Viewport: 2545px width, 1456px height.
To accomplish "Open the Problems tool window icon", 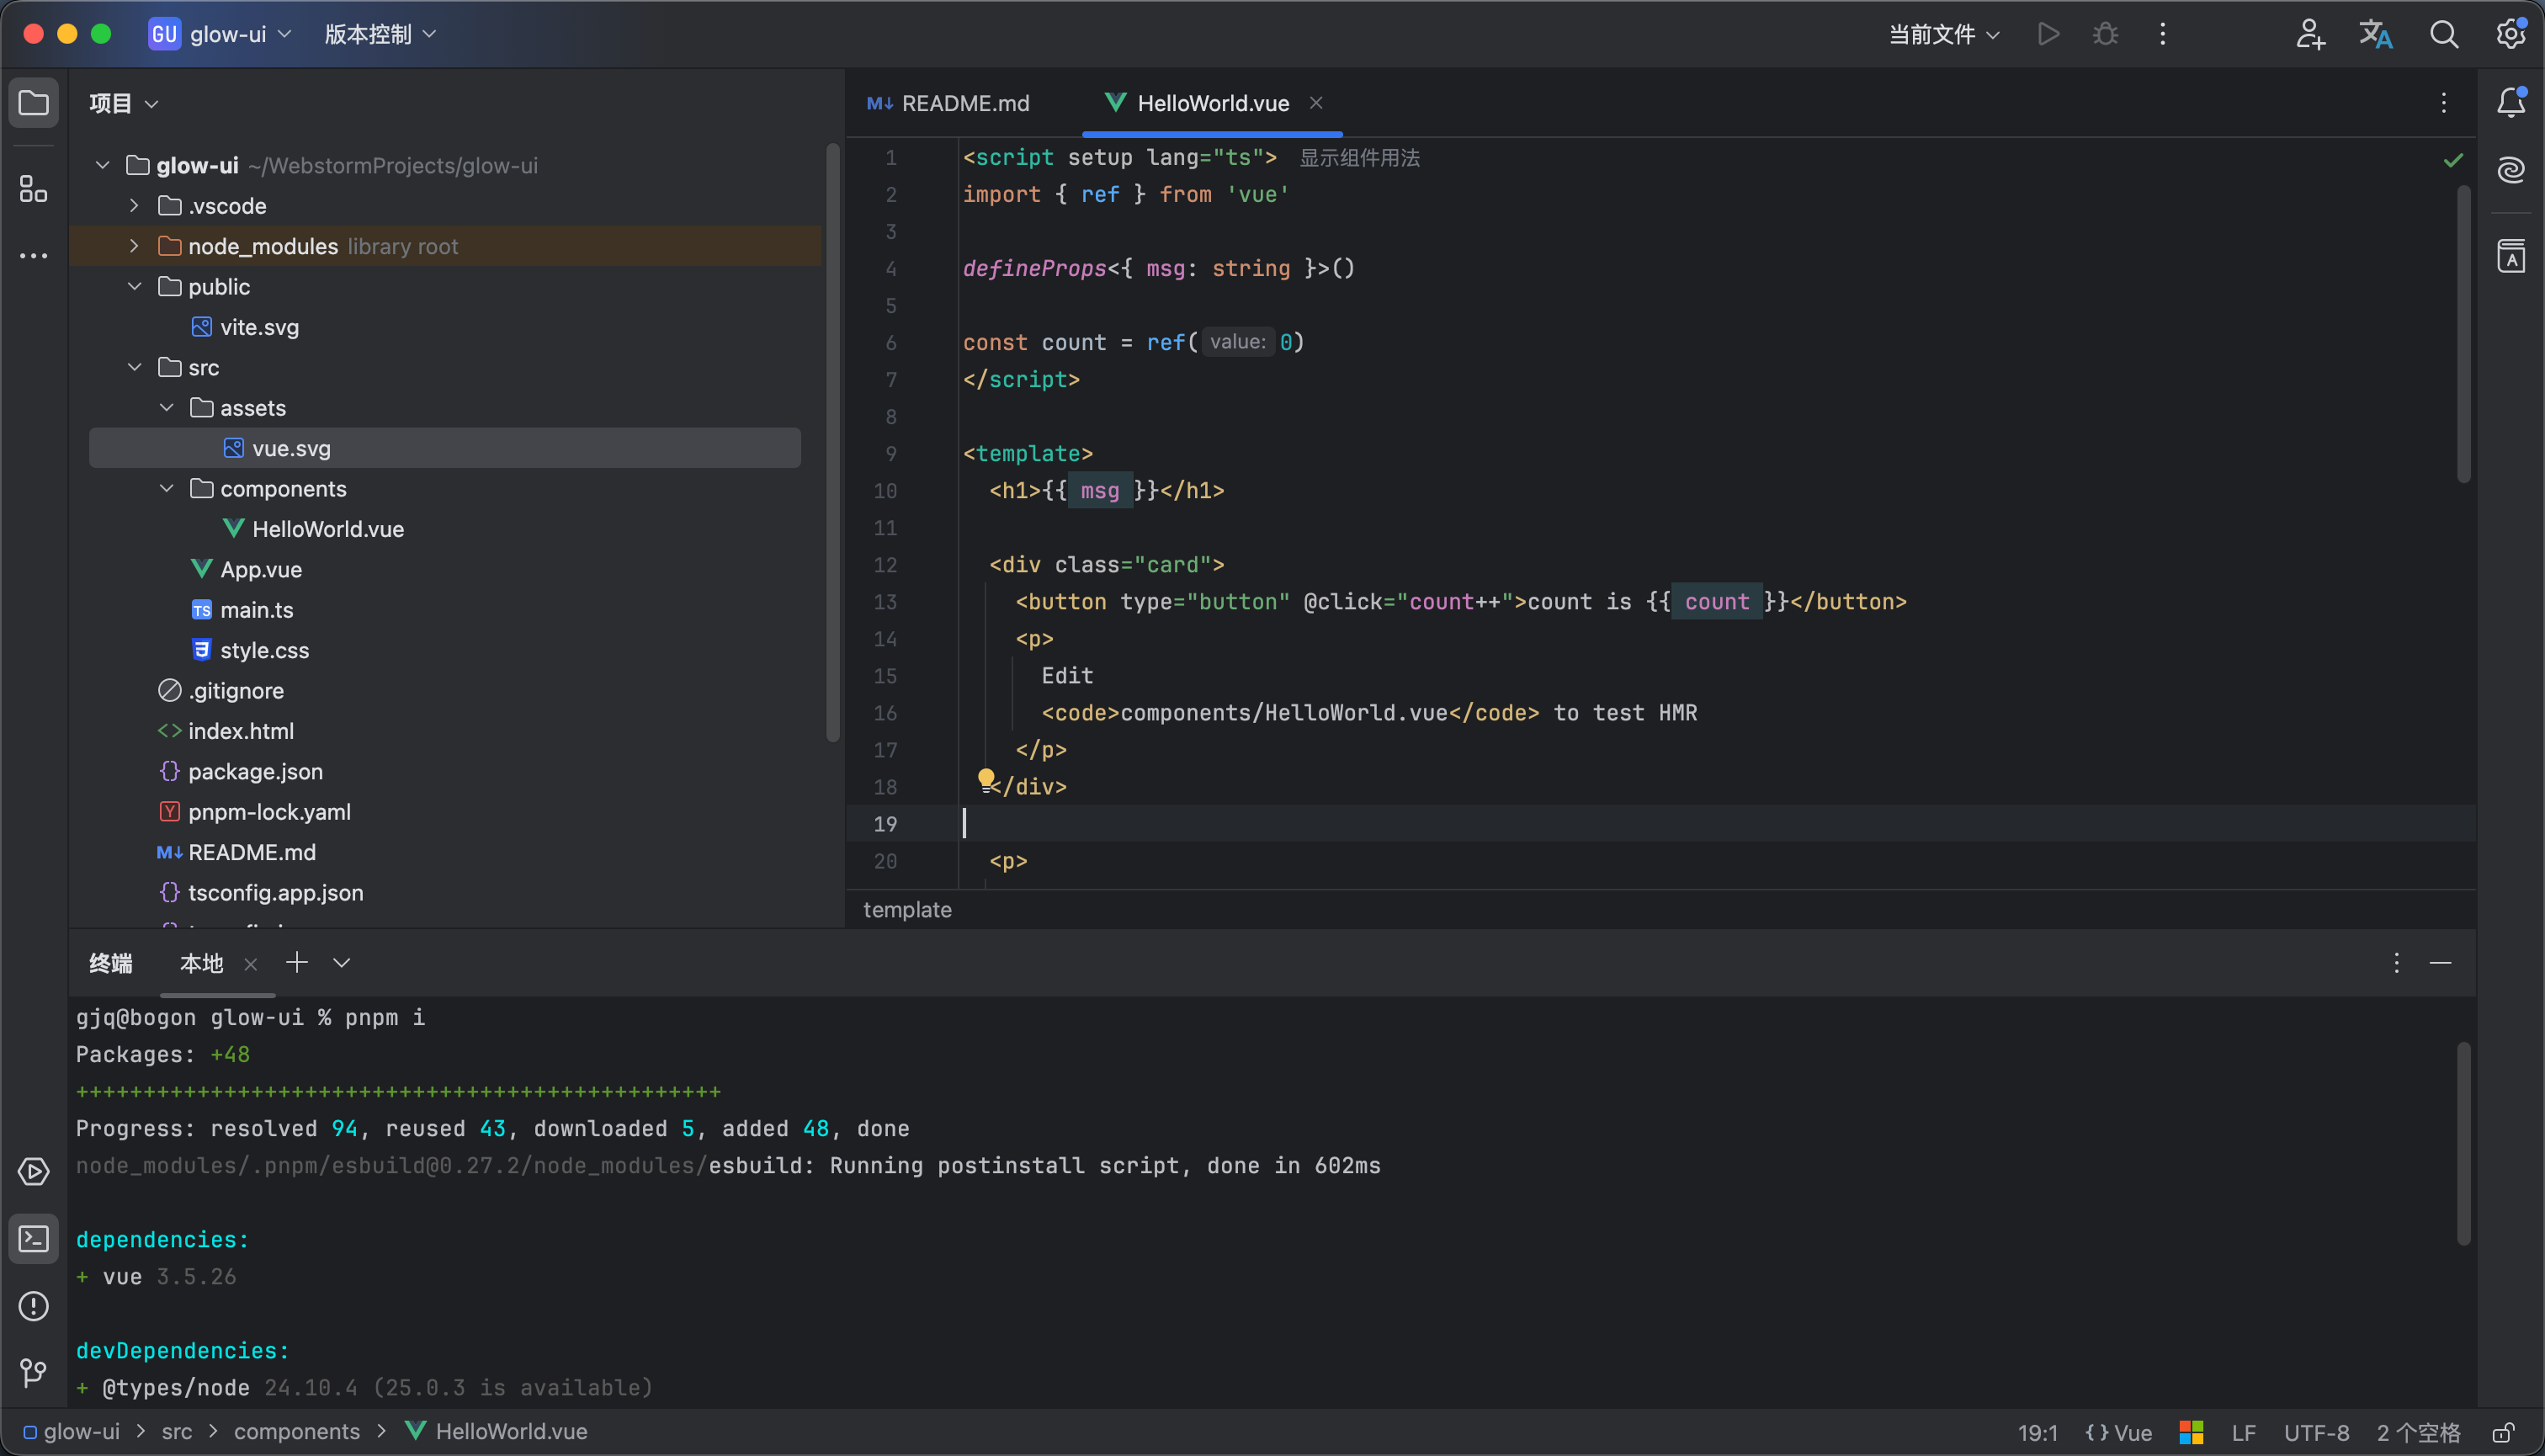I will (x=33, y=1306).
